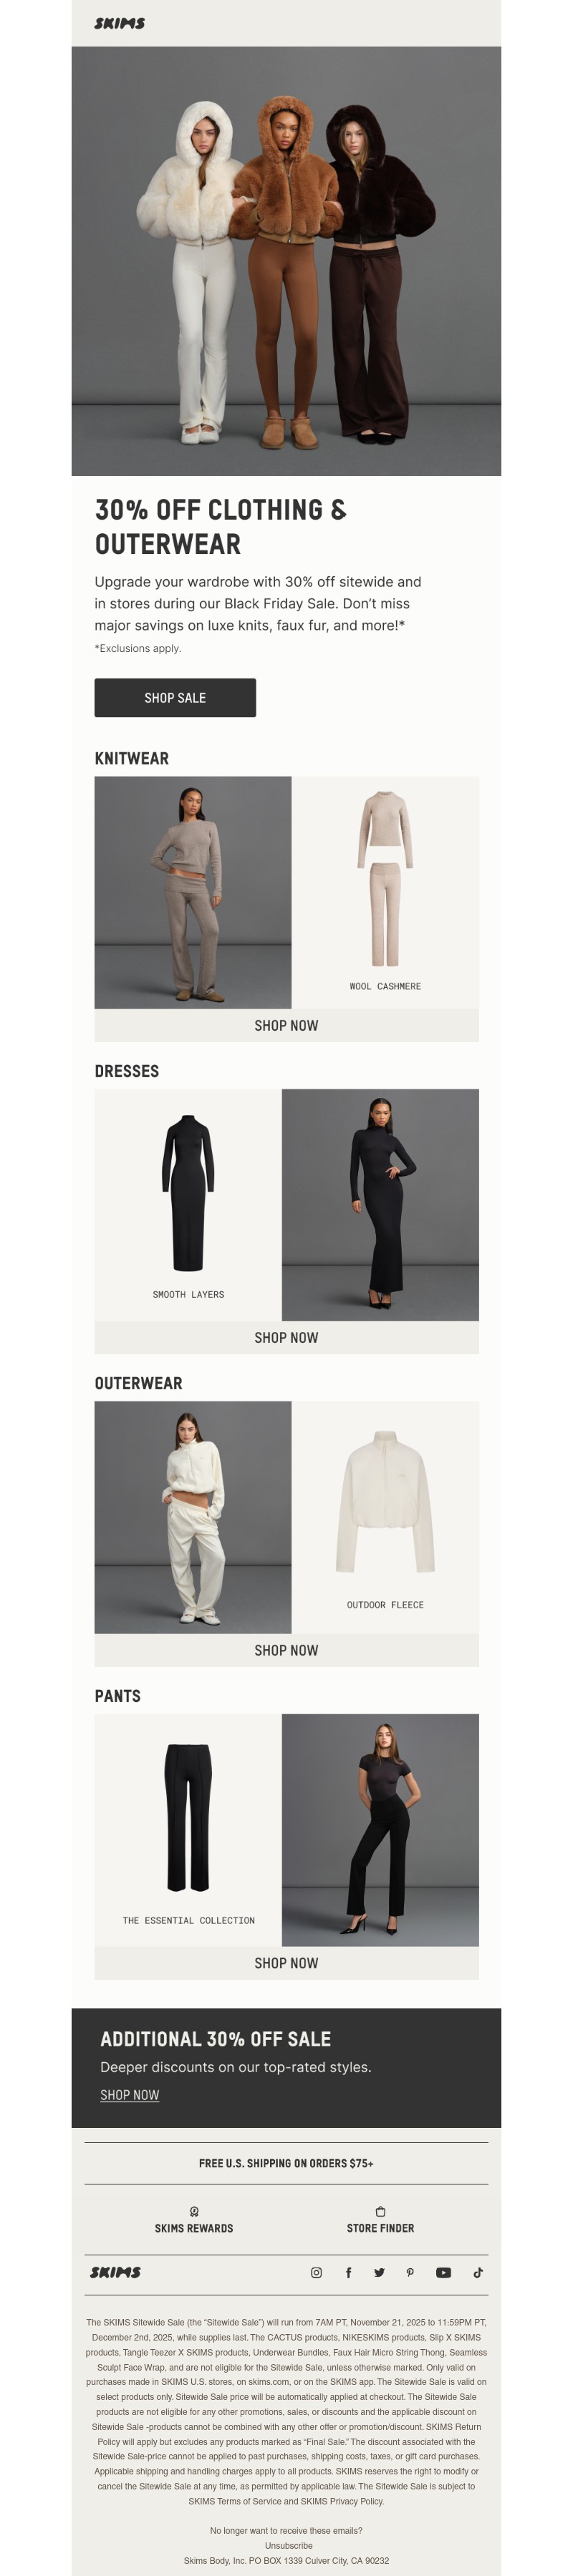The width and height of the screenshot is (573, 2576).
Task: Open the Twitter bird icon
Action: click(x=379, y=2272)
